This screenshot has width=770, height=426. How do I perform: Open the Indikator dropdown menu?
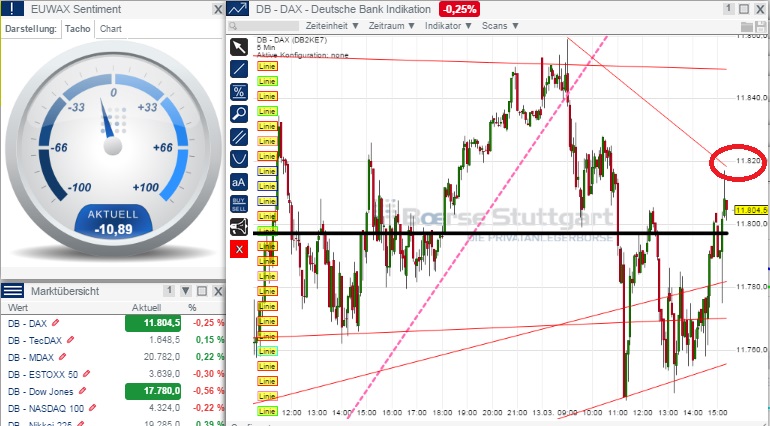point(448,26)
